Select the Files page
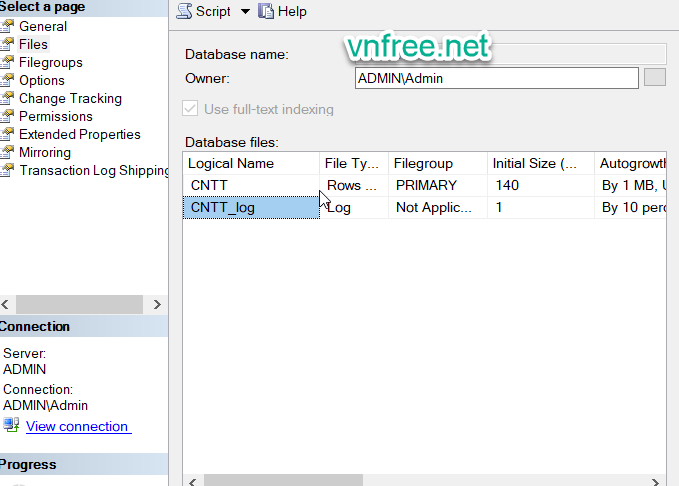Viewport: 679px width, 486px height. [x=33, y=44]
